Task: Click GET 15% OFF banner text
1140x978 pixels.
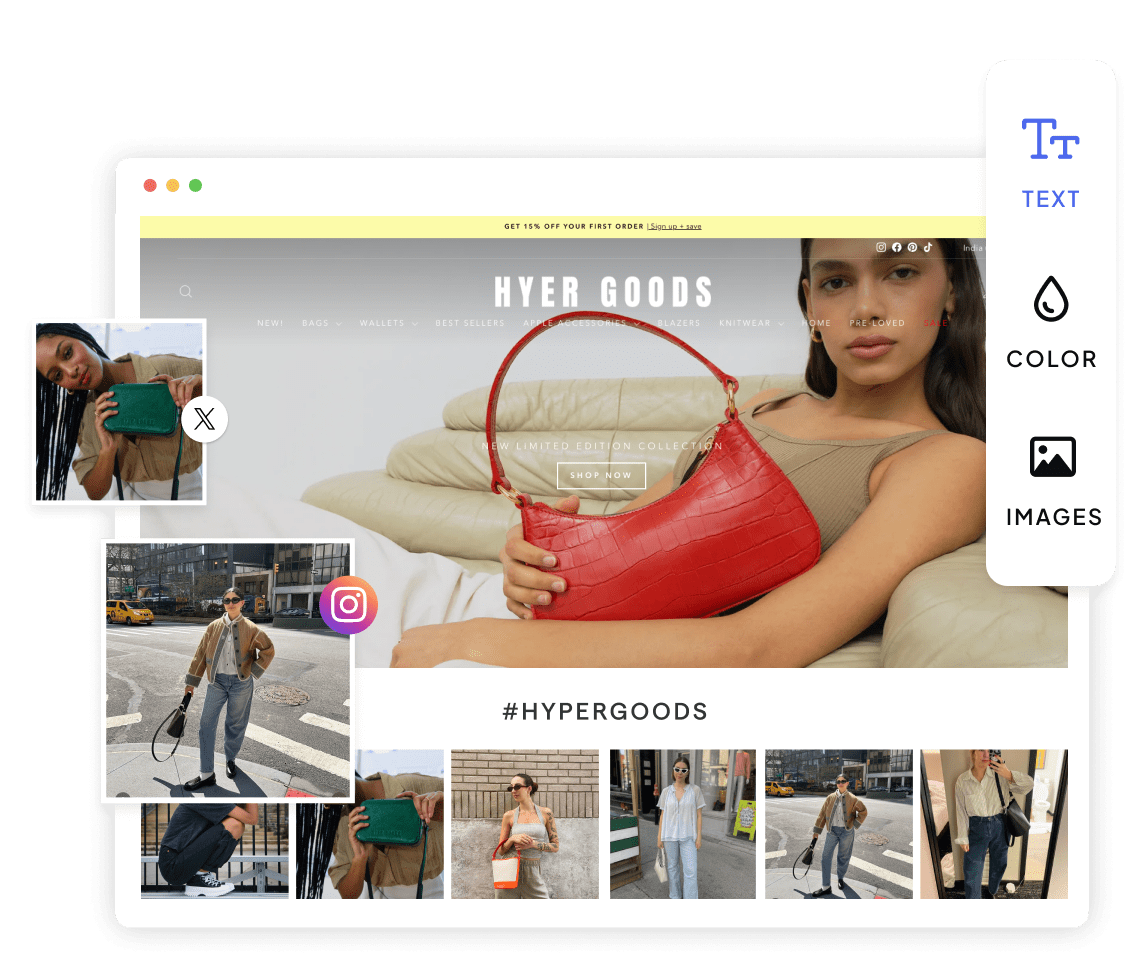Action: coord(574,226)
